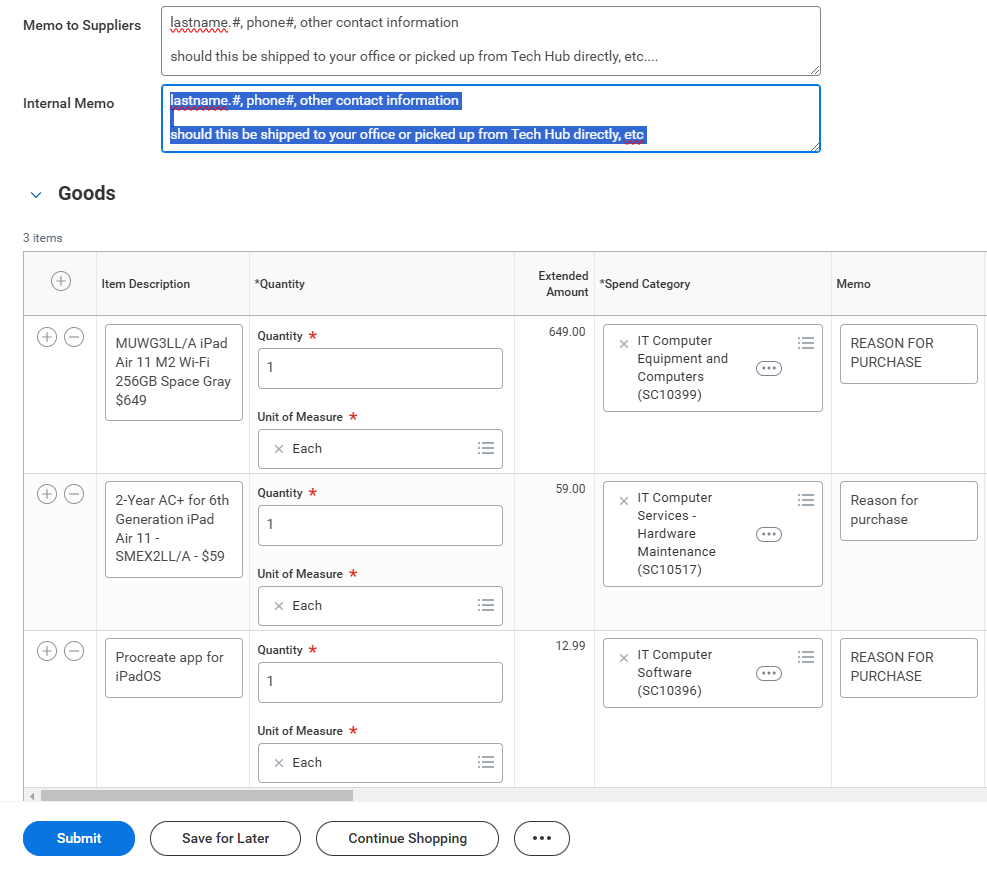Screen dimensions: 987x869
Task: Remove the 2-Year AC+ line with minus icon
Action: [73, 494]
